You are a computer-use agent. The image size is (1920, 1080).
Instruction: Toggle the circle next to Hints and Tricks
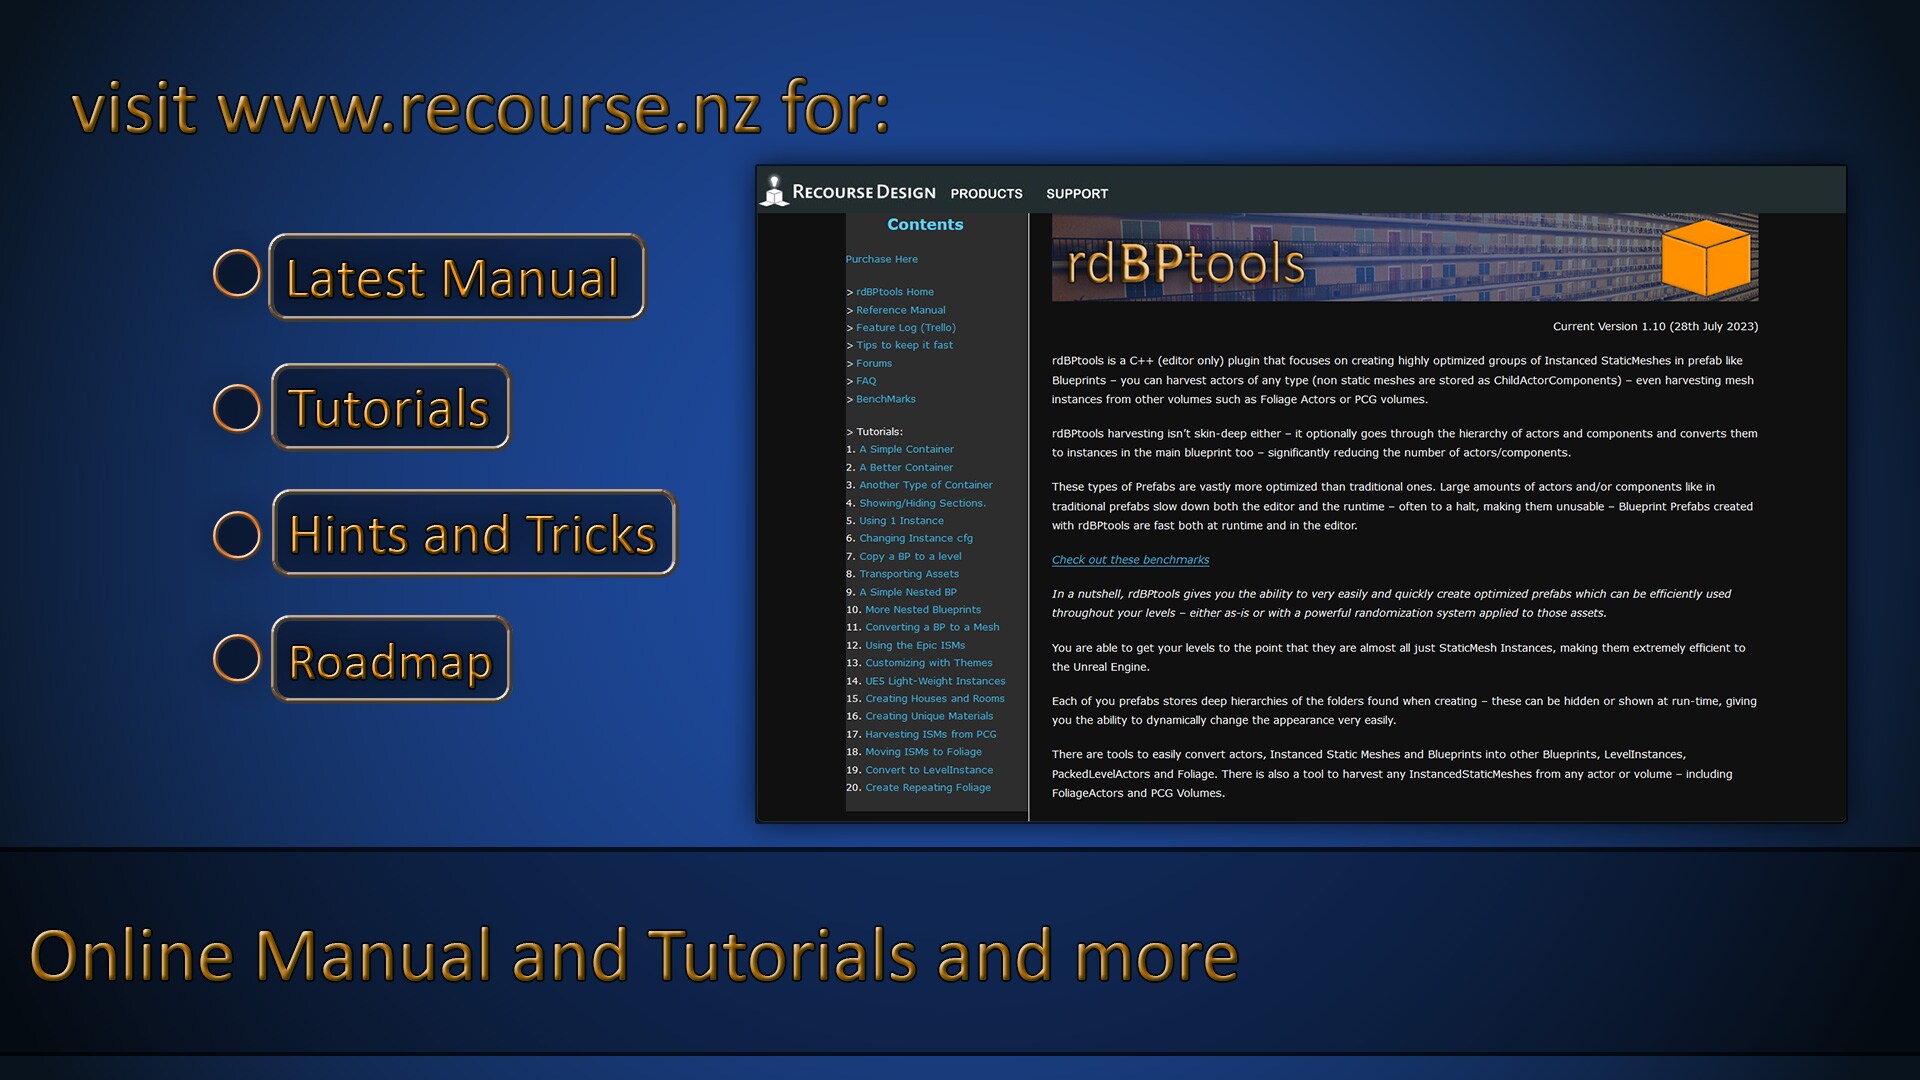tap(237, 534)
